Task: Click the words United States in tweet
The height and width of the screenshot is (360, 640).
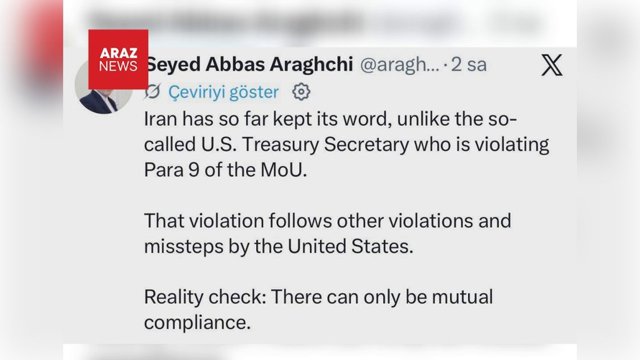Action: (350, 246)
